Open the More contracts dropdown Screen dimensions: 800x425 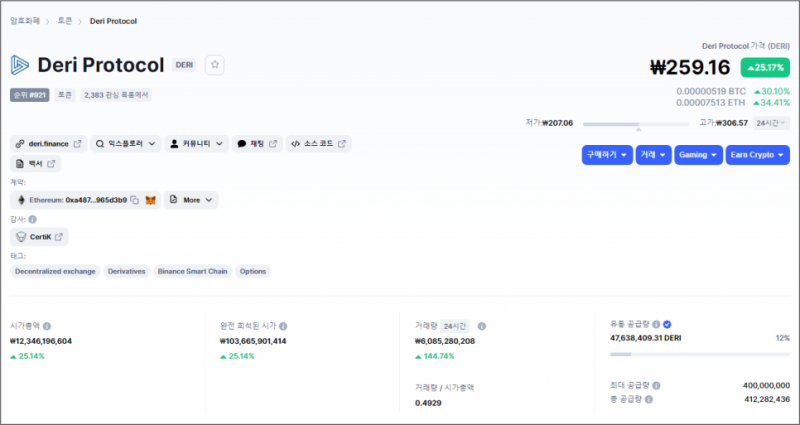[191, 200]
